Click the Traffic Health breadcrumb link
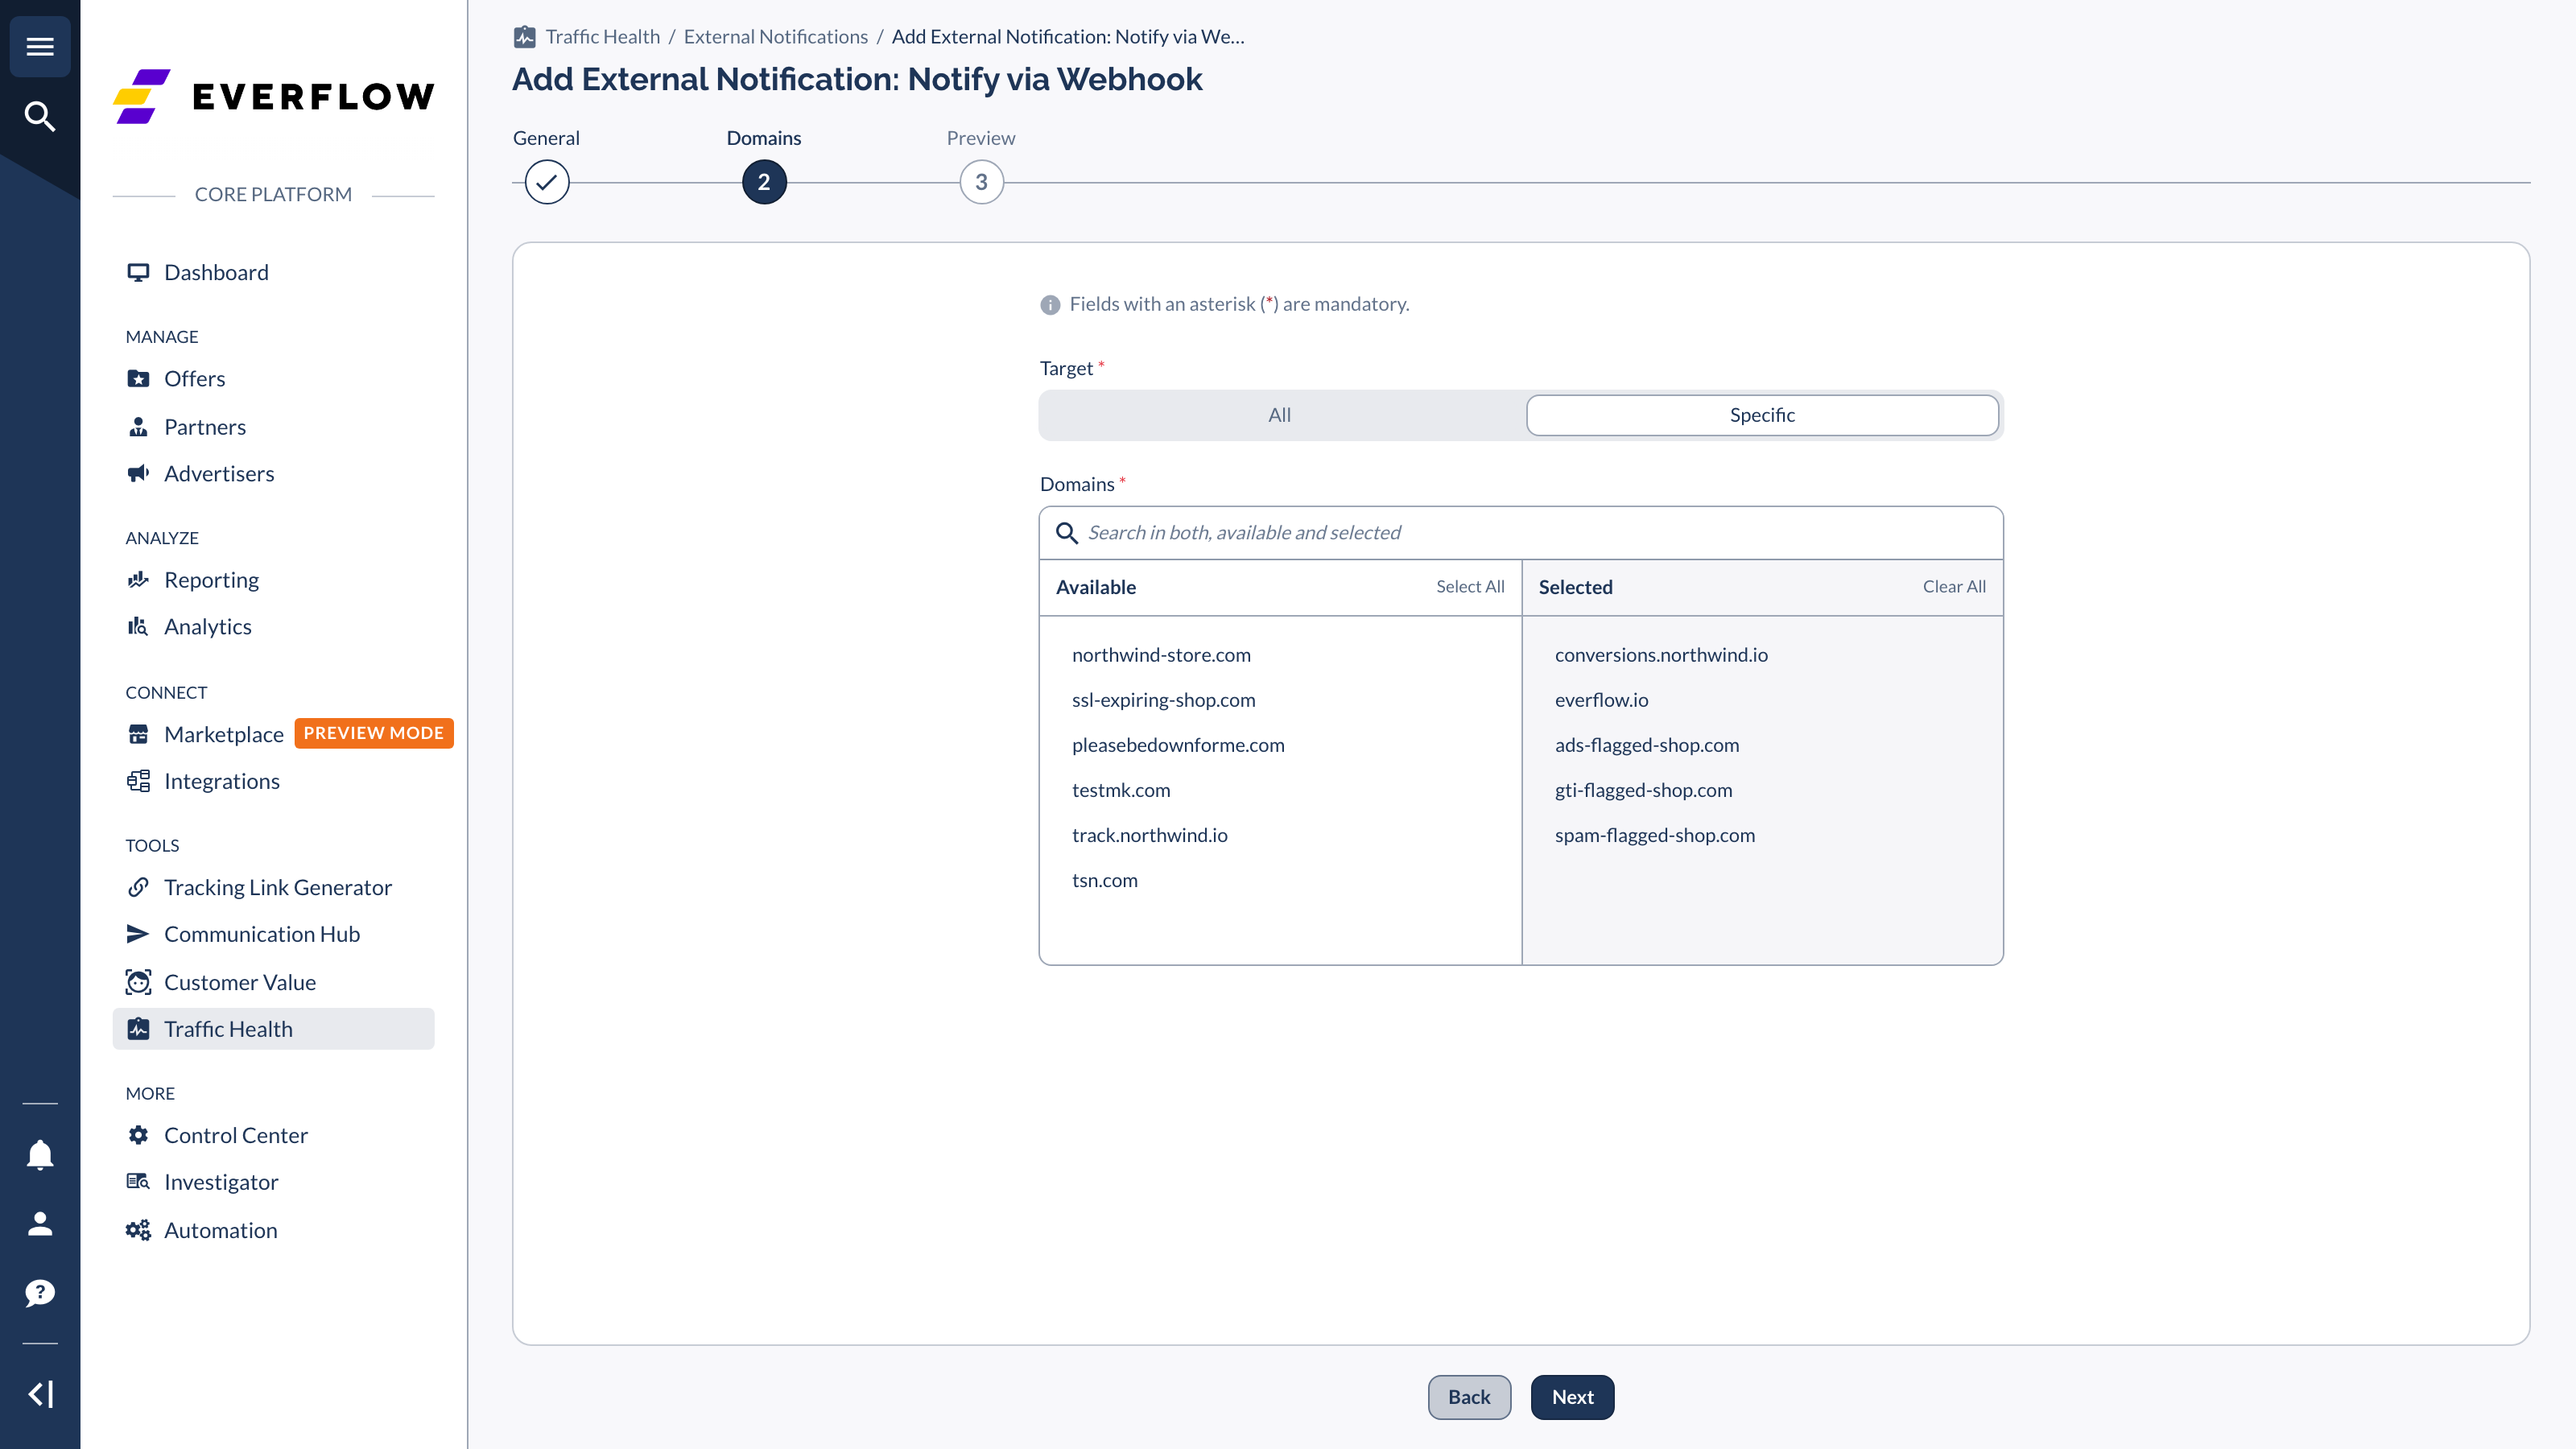The image size is (2576, 1449). click(x=603, y=37)
